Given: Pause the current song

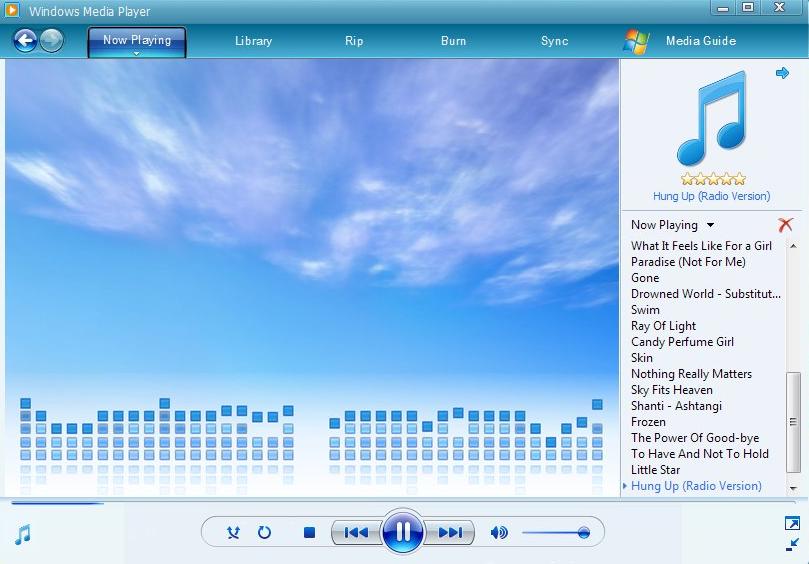Looking at the screenshot, I should click(402, 531).
